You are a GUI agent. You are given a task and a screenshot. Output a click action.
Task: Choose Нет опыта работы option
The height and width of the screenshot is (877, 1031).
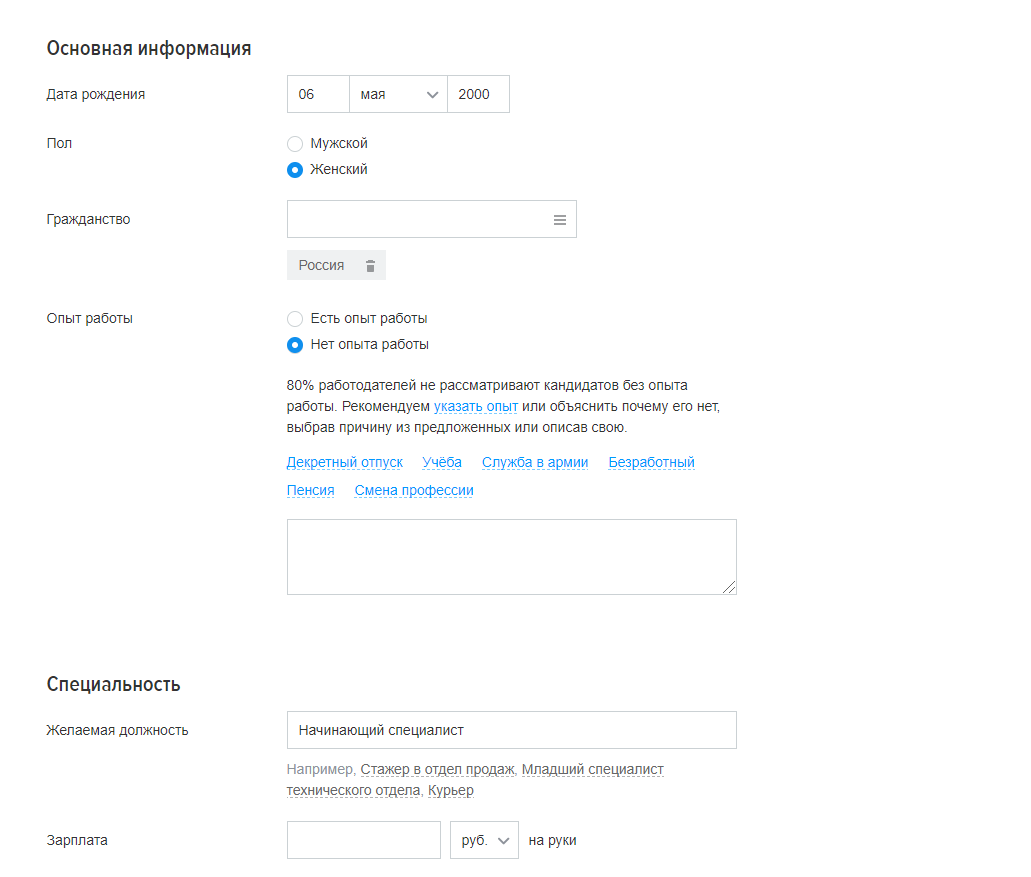click(x=295, y=345)
